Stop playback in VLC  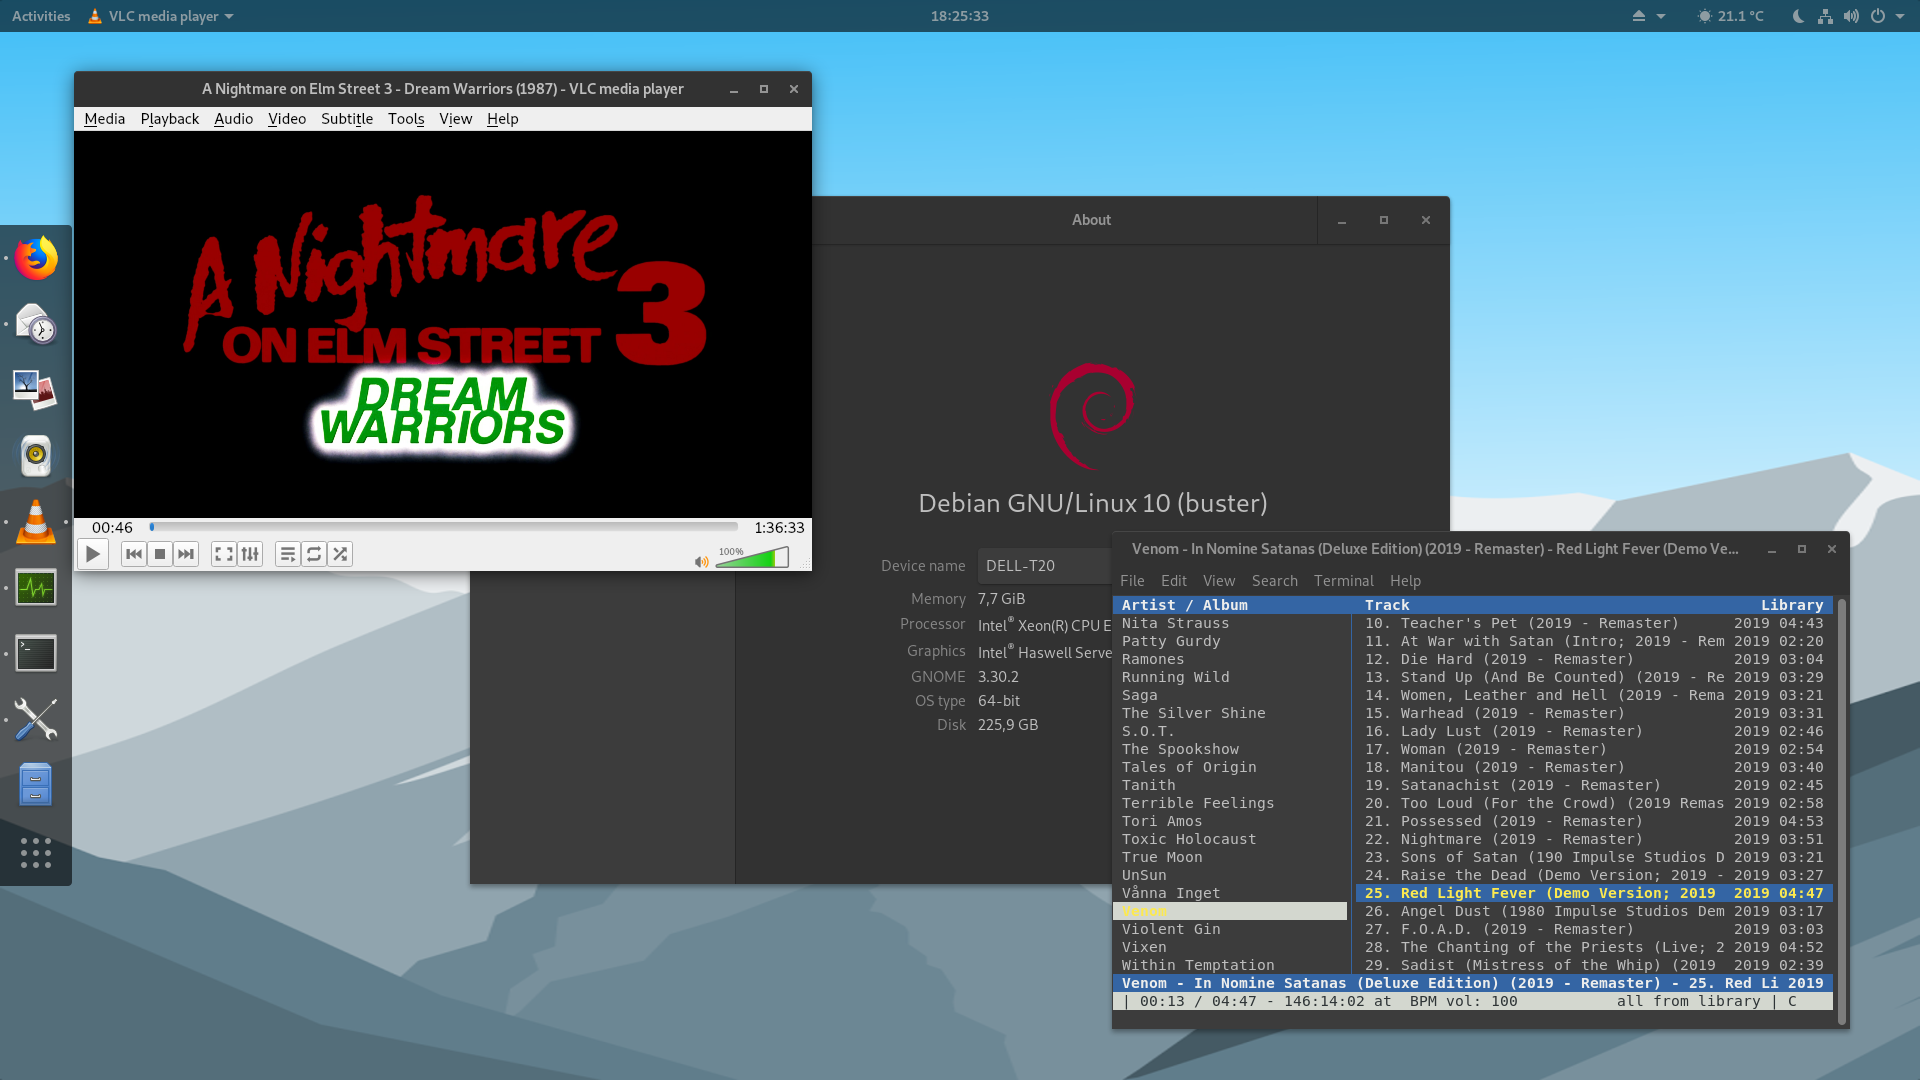pyautogui.click(x=160, y=554)
